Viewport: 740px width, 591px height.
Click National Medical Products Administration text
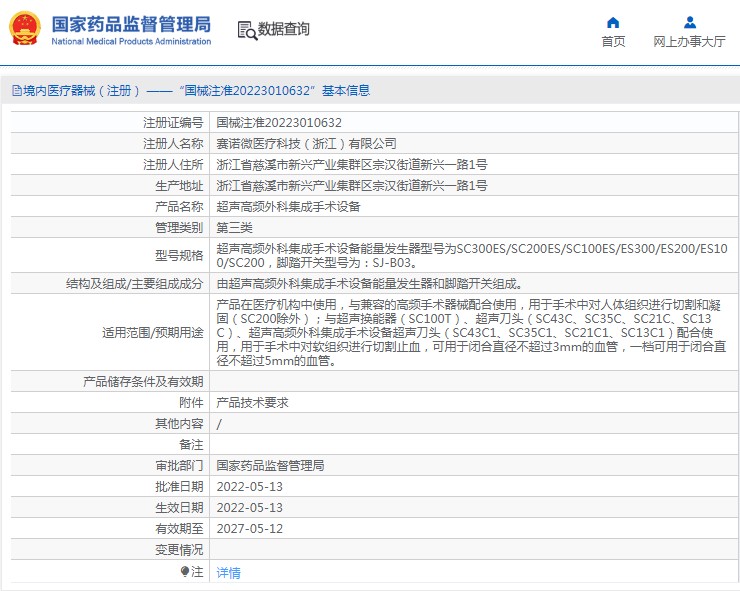(131, 42)
